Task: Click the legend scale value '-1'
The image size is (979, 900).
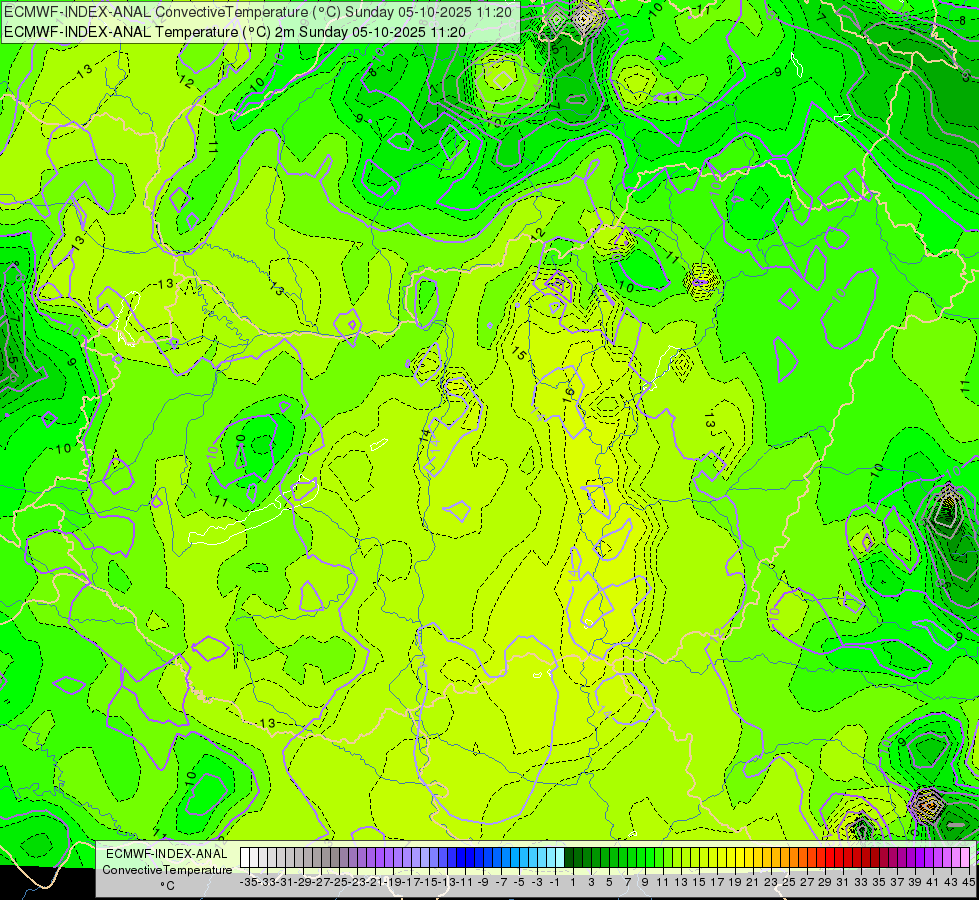Action: click(x=555, y=882)
